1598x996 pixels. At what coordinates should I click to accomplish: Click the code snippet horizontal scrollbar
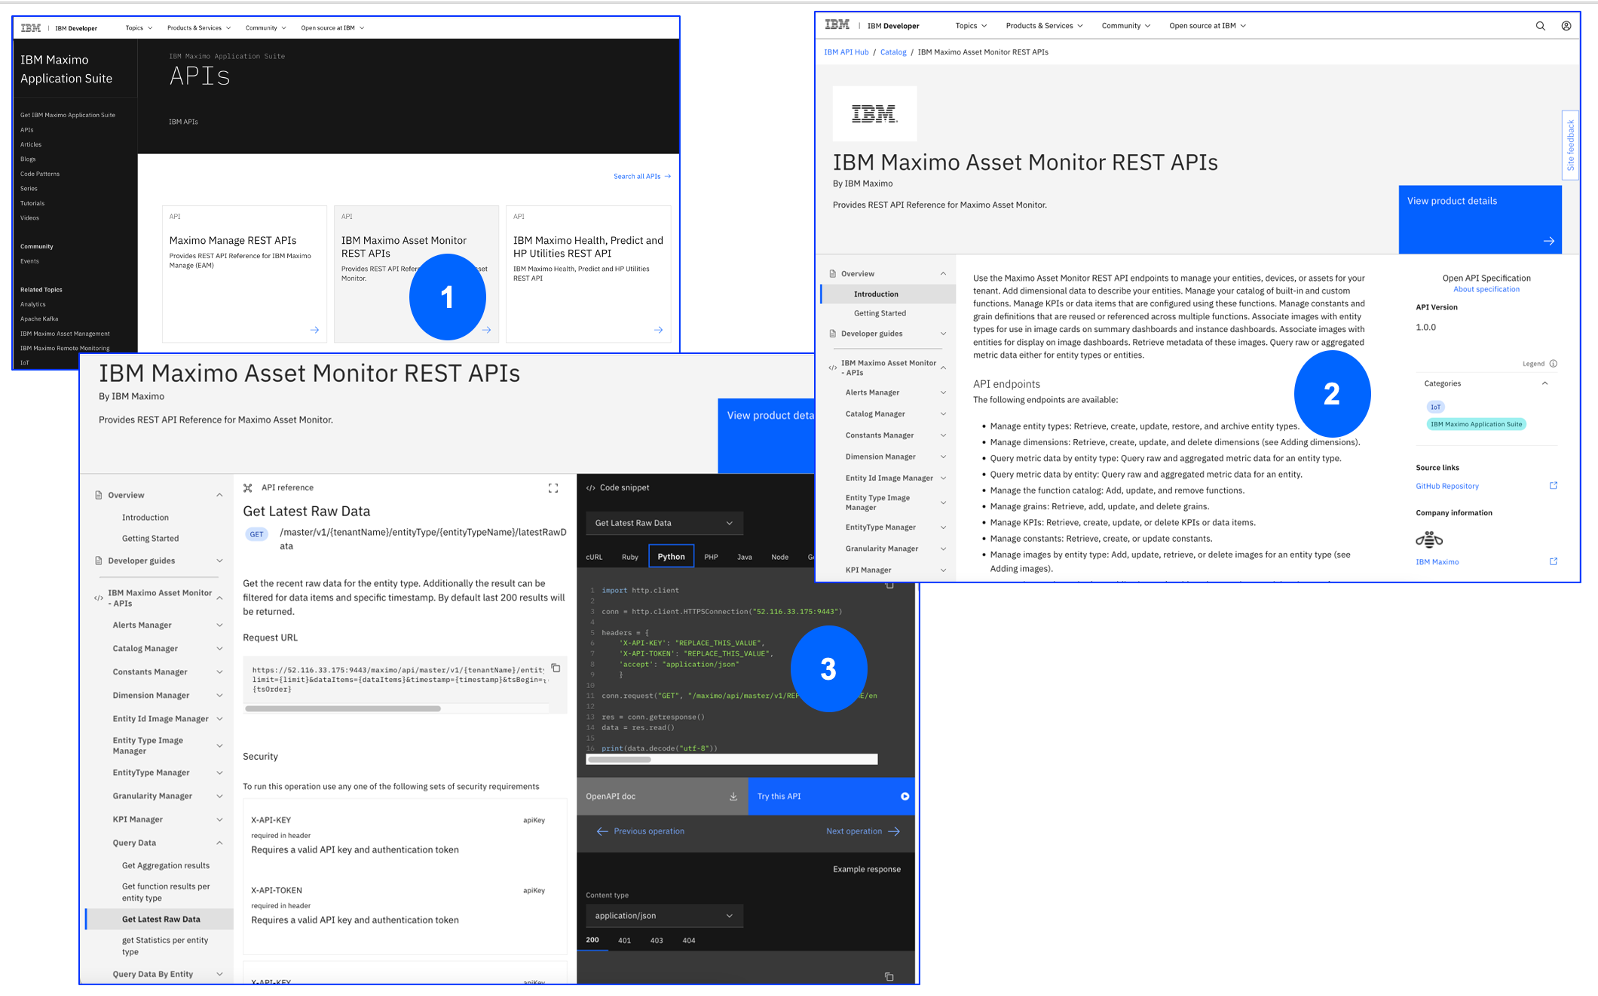tap(619, 760)
